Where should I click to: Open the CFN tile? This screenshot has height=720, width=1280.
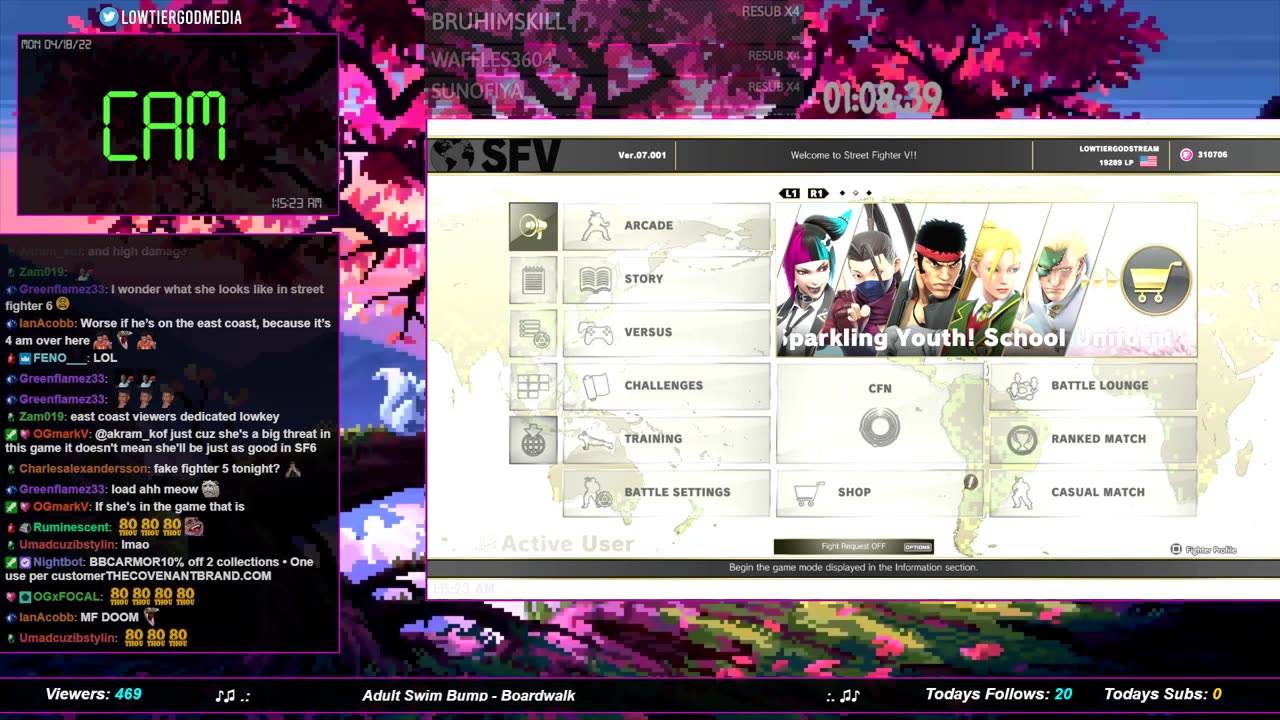(880, 413)
